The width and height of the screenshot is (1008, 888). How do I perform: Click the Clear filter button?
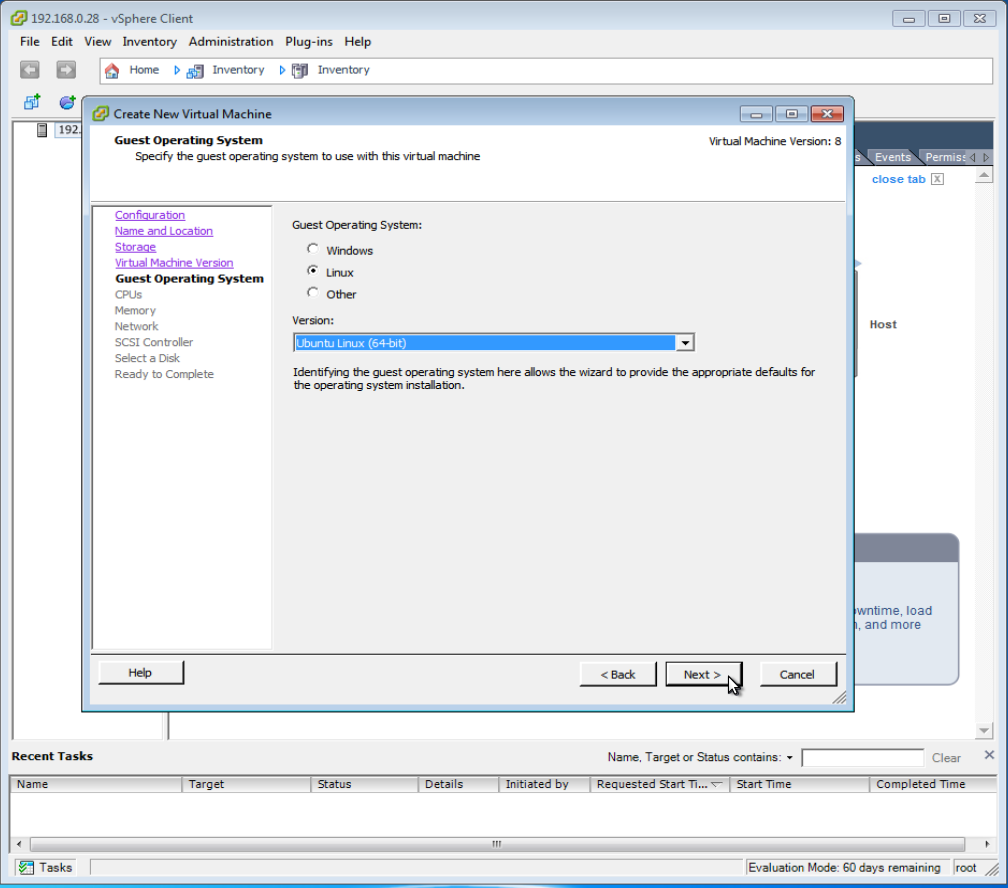coord(946,758)
